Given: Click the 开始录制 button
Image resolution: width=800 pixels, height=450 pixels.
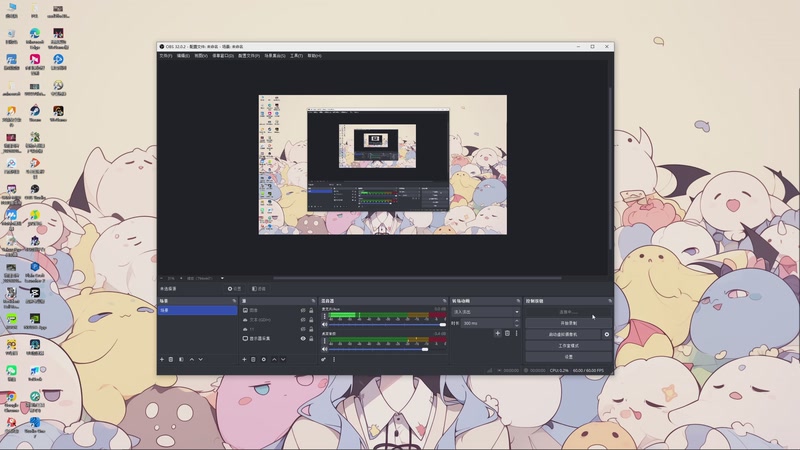Looking at the screenshot, I should (x=568, y=323).
